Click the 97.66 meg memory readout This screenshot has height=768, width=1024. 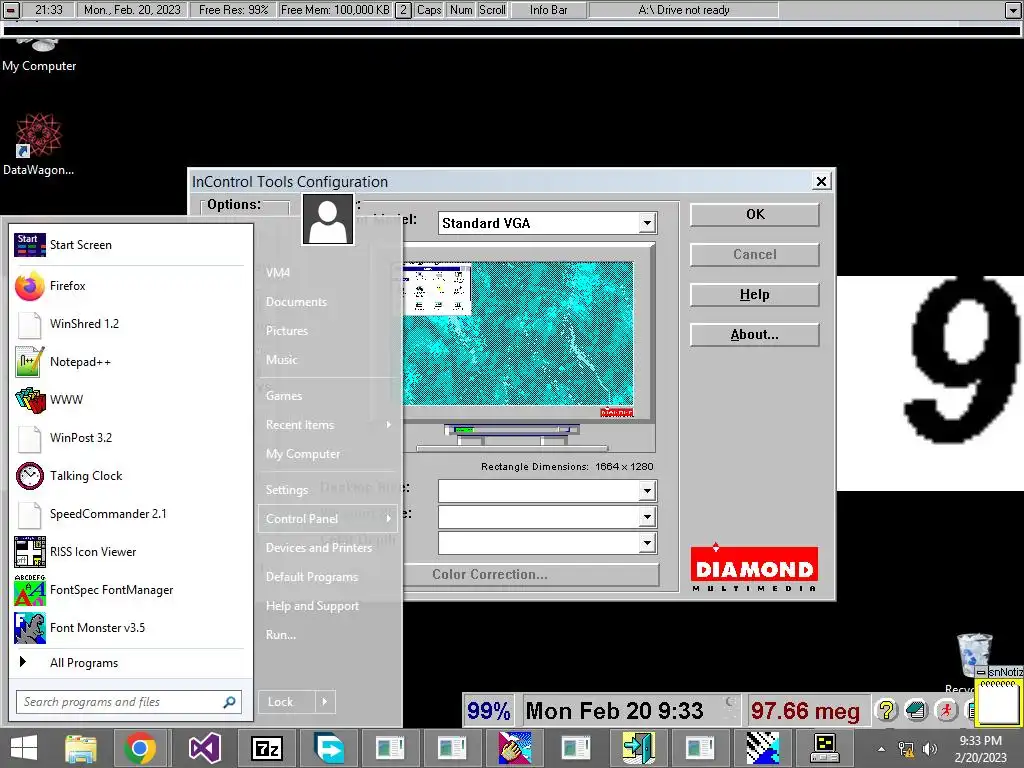tap(805, 710)
